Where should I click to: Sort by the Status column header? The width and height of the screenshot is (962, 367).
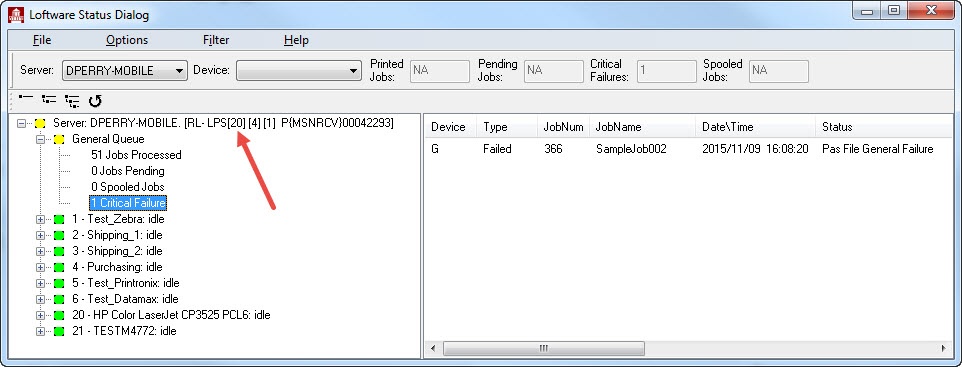tap(884, 127)
